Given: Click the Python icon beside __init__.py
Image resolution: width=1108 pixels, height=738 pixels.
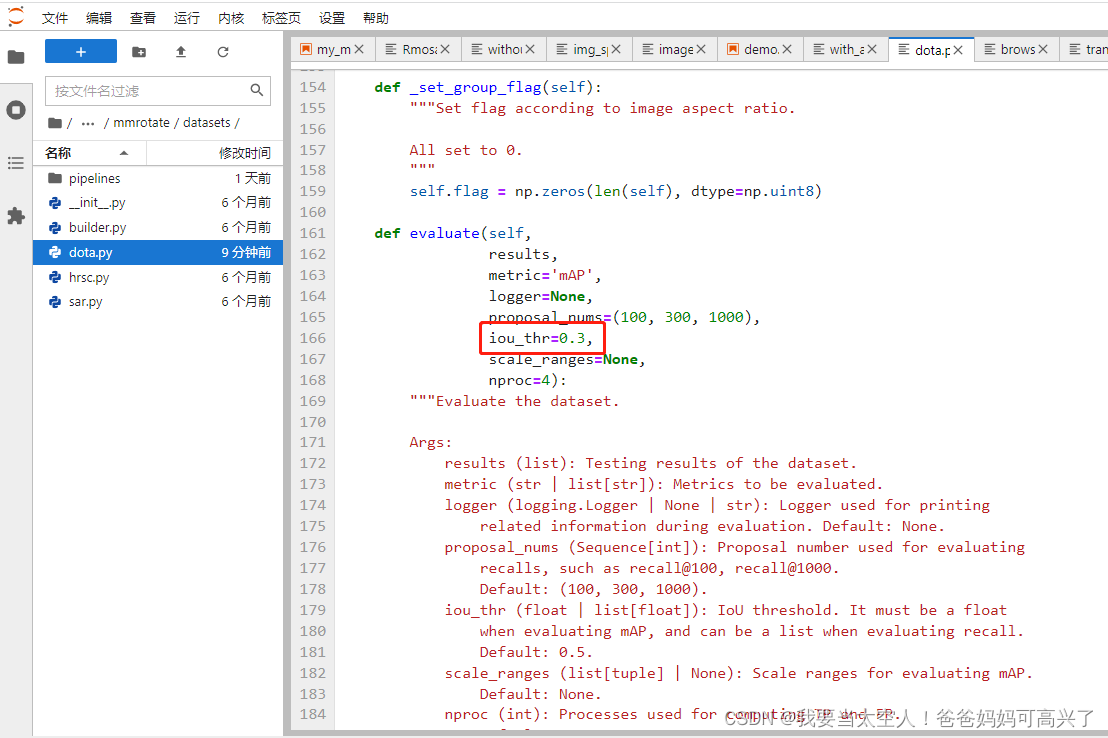Looking at the screenshot, I should pos(55,203).
